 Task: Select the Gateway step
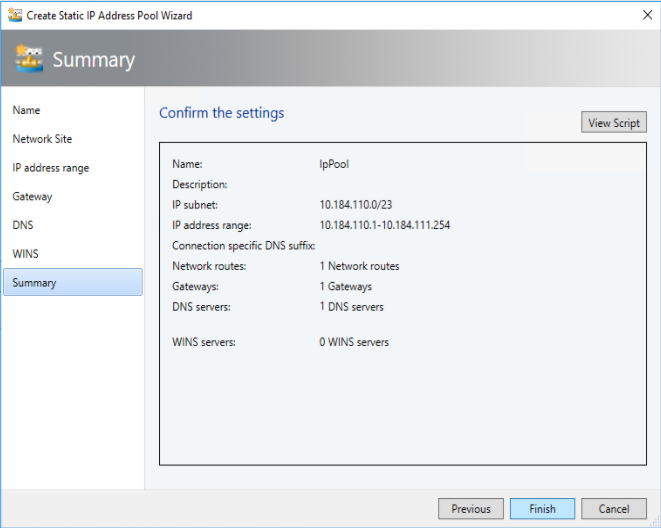coord(32,196)
